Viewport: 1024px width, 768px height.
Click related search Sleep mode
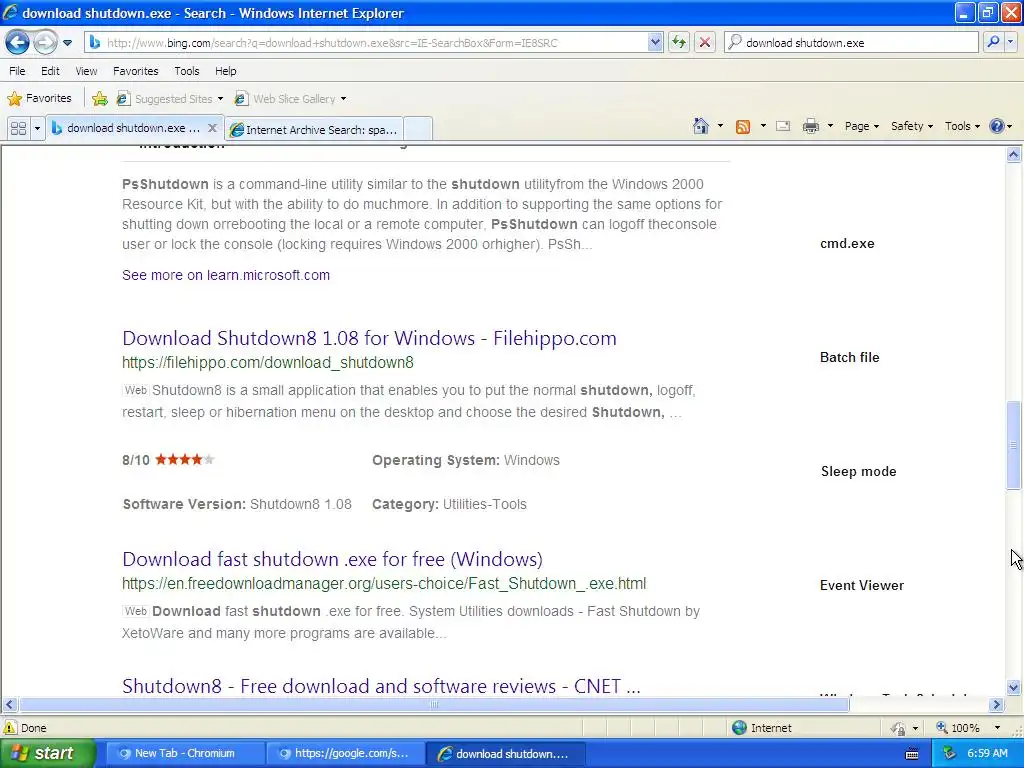[858, 472]
